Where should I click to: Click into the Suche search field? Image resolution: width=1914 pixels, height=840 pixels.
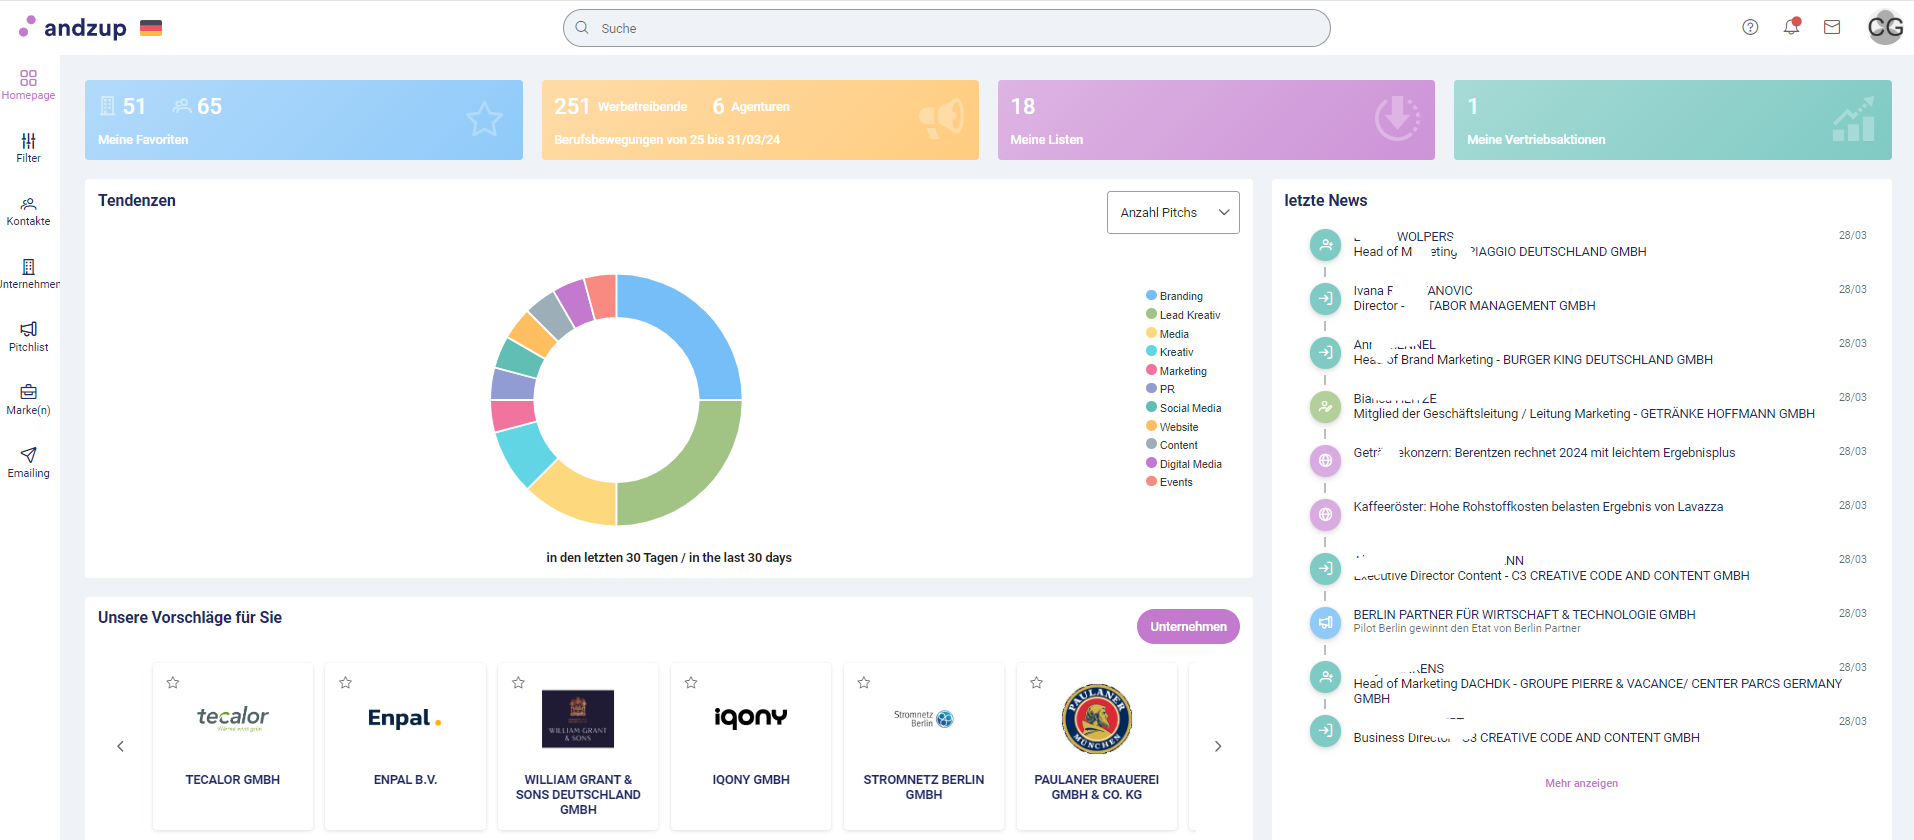[x=946, y=28]
